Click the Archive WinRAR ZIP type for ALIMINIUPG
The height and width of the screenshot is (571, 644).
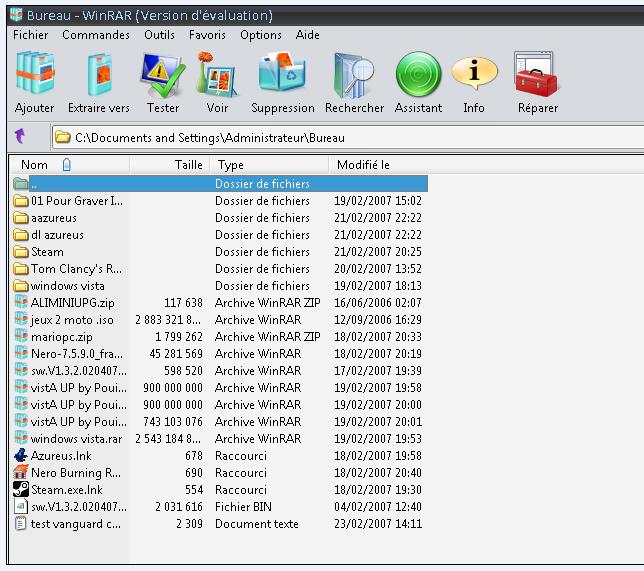pos(267,303)
